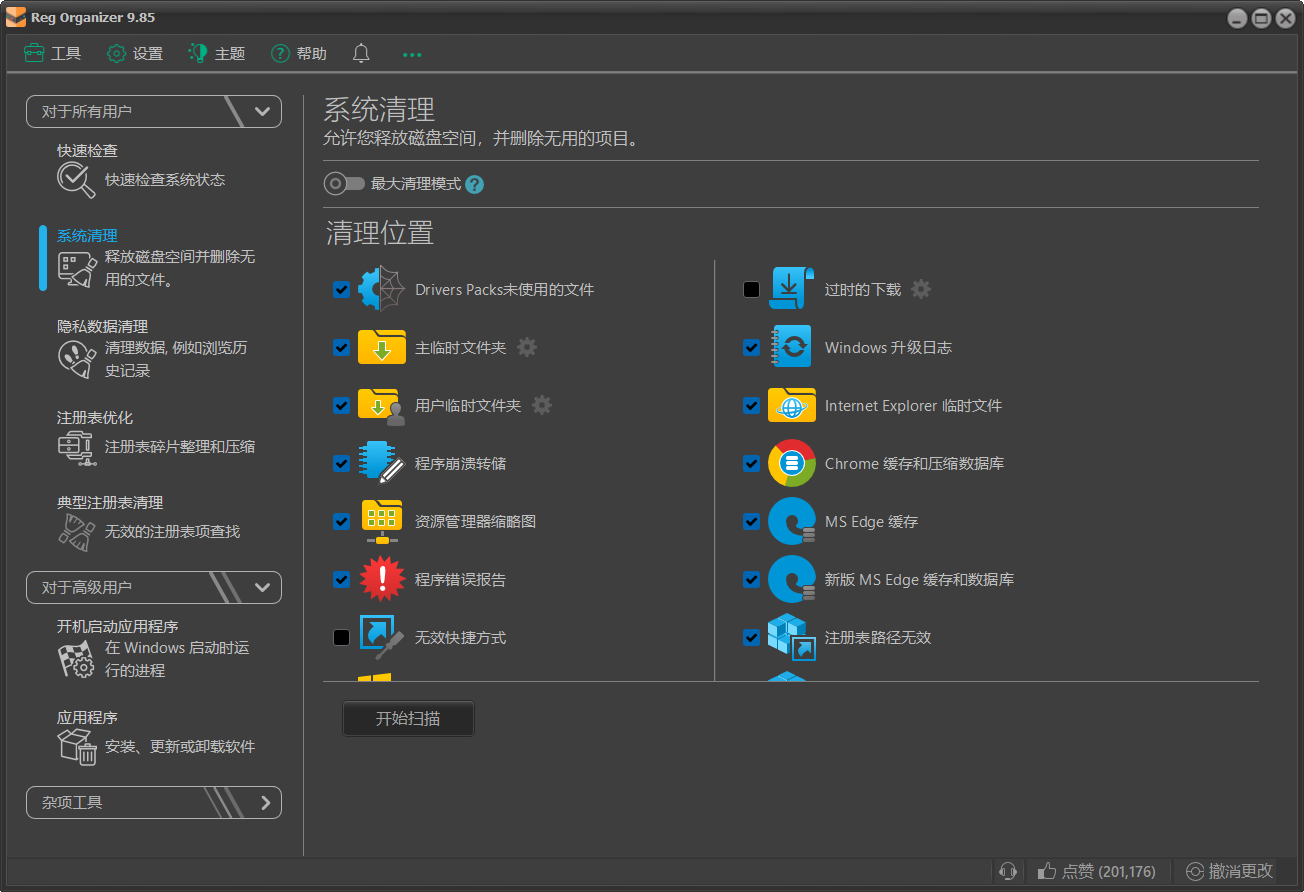Screen dimensions: 1304x892
Task: Click the 开始扫描 button
Action: click(408, 719)
